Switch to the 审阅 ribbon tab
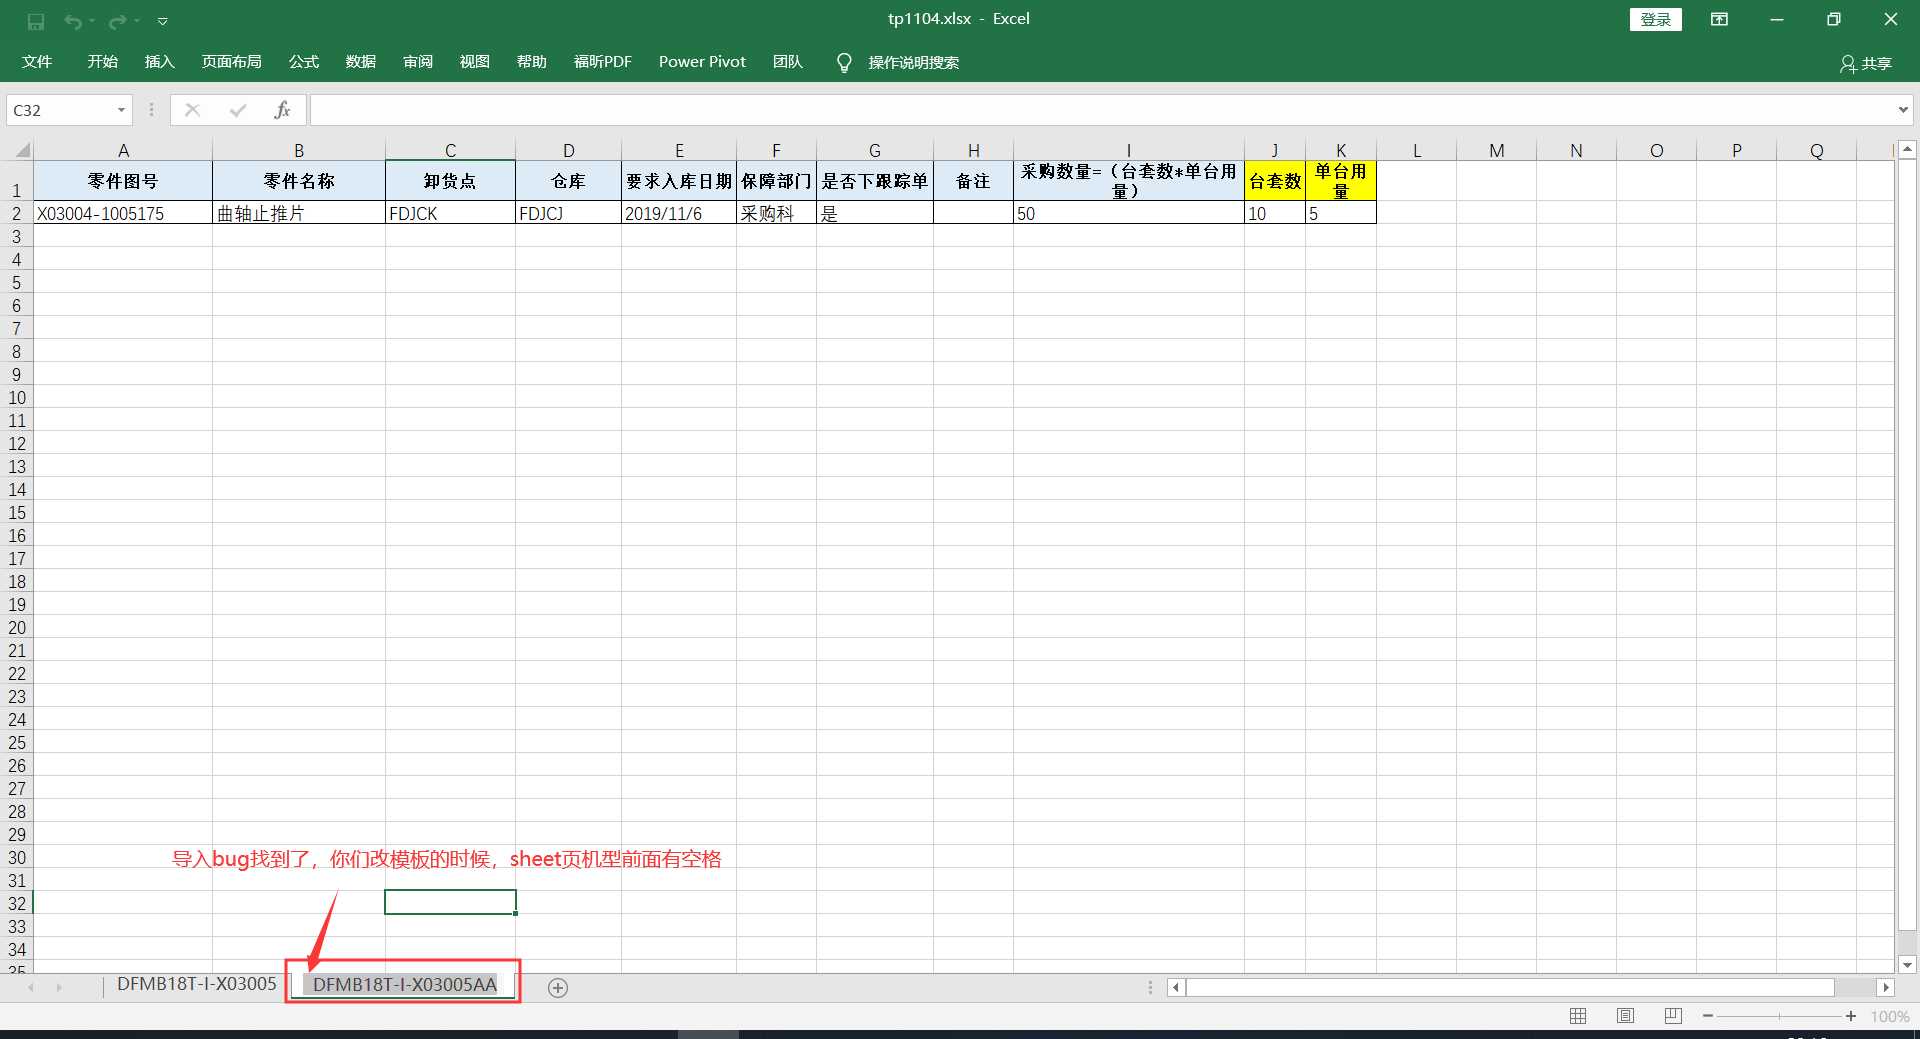Image resolution: width=1920 pixels, height=1039 pixels. tap(417, 62)
